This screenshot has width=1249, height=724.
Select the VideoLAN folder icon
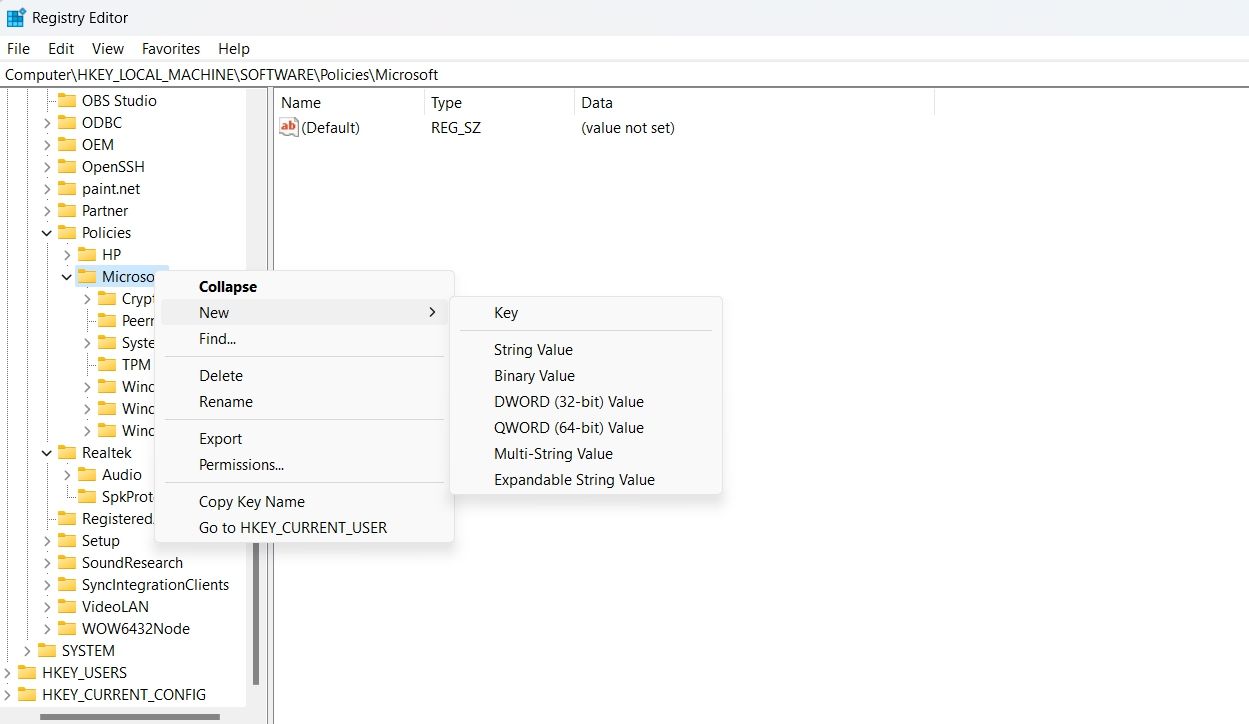67,606
